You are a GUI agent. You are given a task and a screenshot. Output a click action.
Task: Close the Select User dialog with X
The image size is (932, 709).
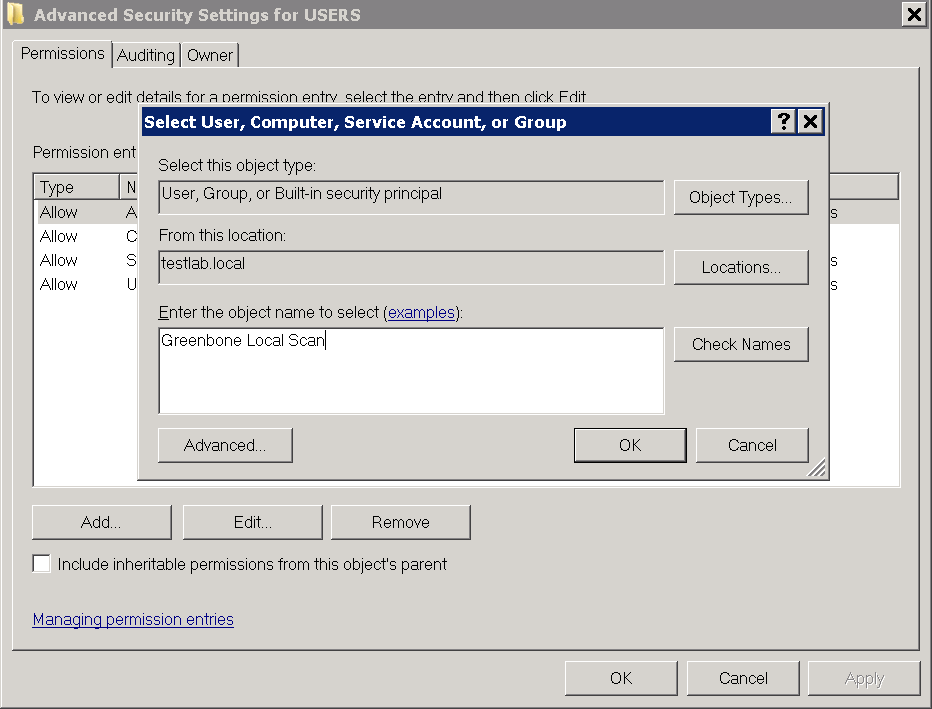(810, 122)
